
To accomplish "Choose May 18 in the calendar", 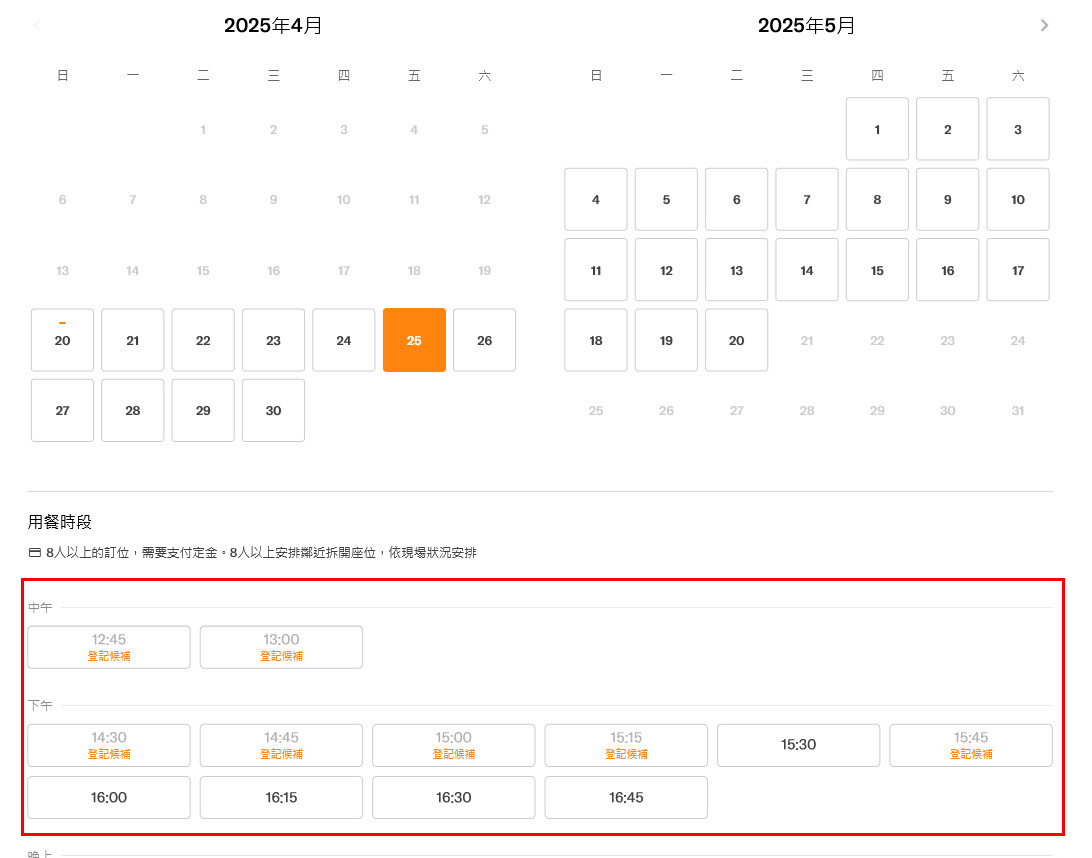I will point(596,340).
